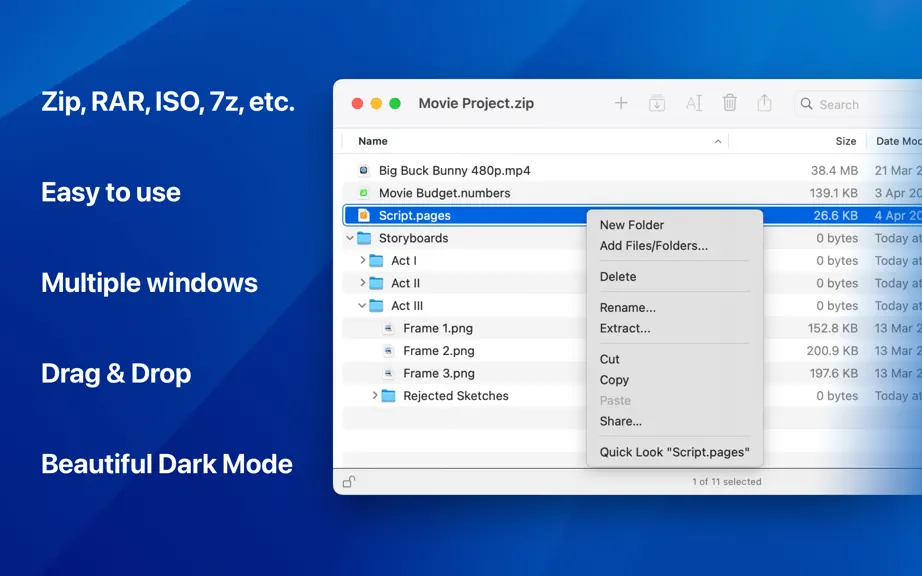Click the 38.4 MB size value

point(834,170)
